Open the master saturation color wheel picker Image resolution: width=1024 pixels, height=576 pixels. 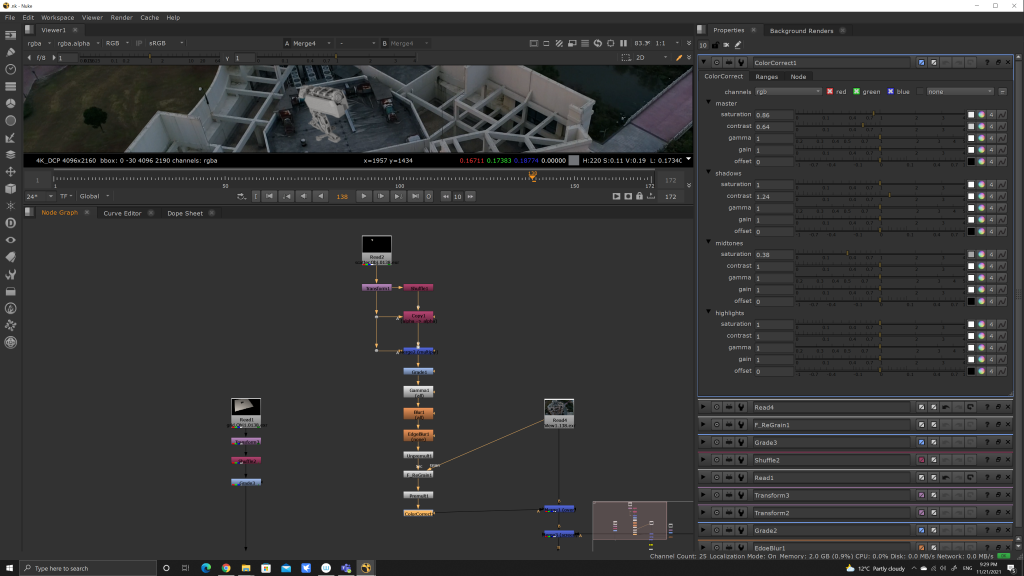click(x=981, y=115)
